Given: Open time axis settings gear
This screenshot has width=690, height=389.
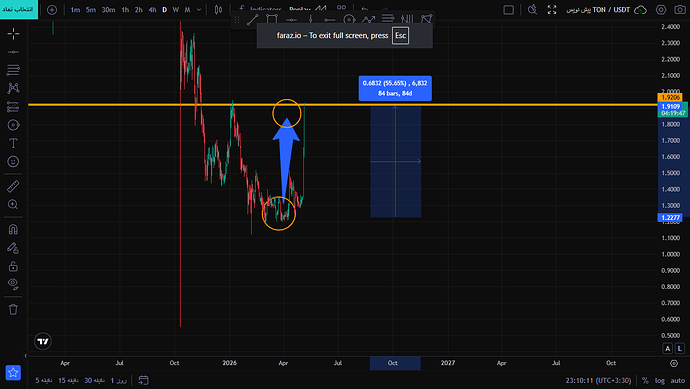Looking at the screenshot, I should click(674, 363).
